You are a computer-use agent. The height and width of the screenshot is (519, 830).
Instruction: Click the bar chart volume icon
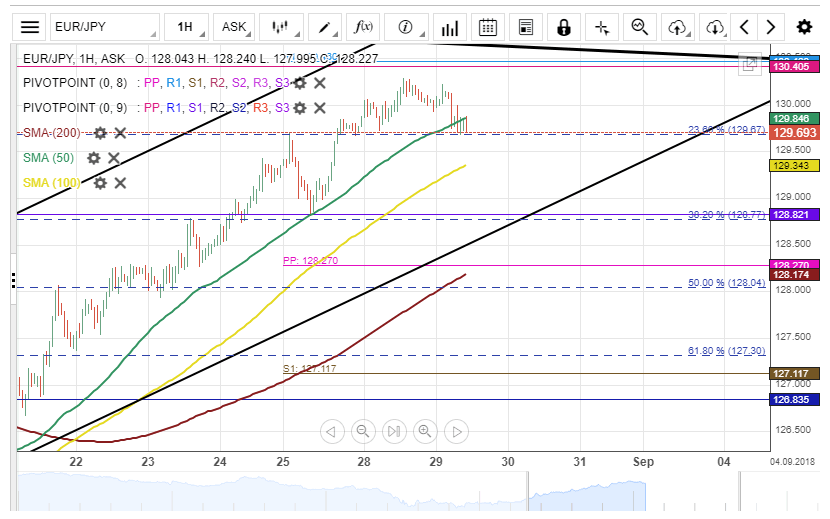449,27
